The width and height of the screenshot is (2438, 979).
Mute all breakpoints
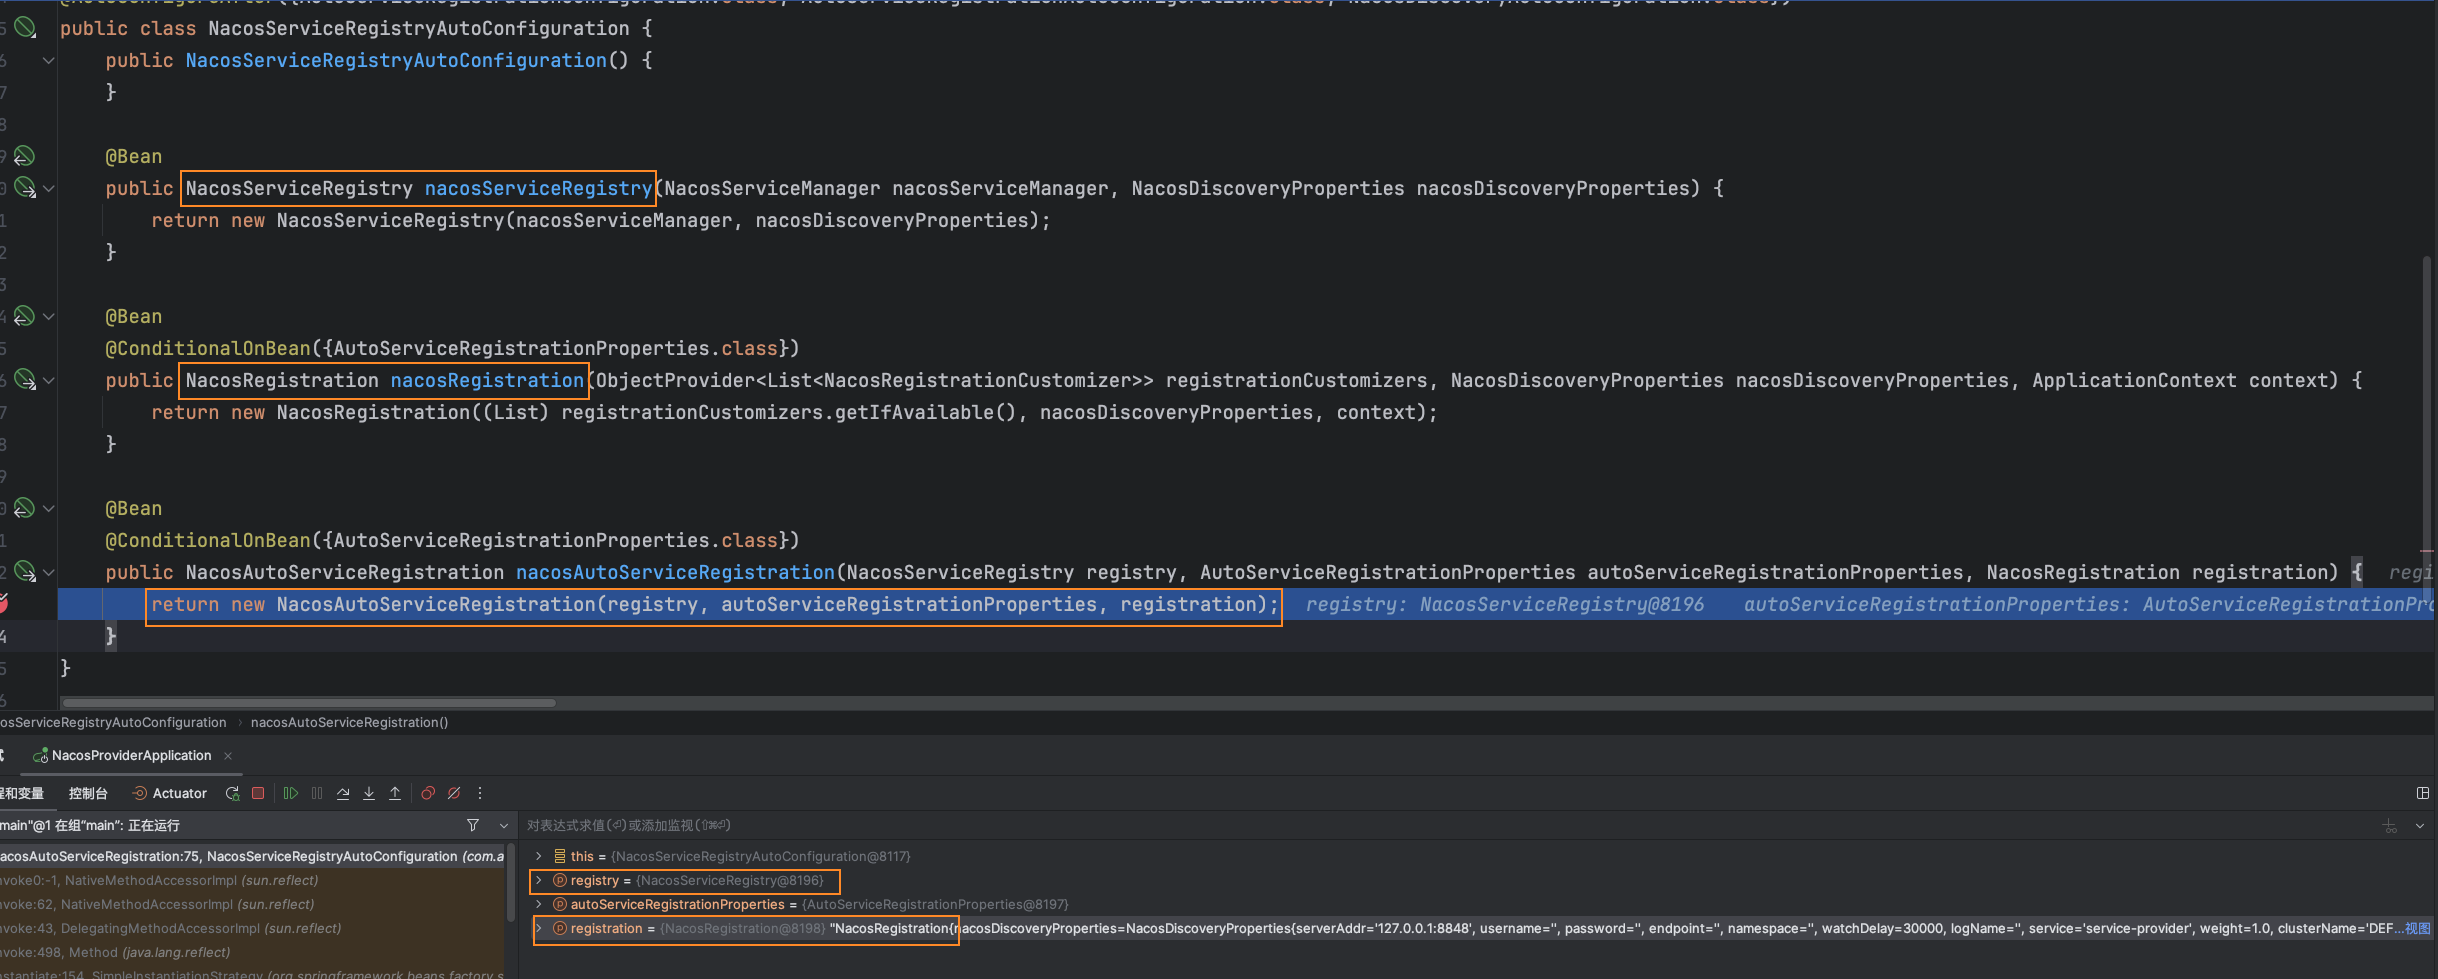tap(454, 793)
